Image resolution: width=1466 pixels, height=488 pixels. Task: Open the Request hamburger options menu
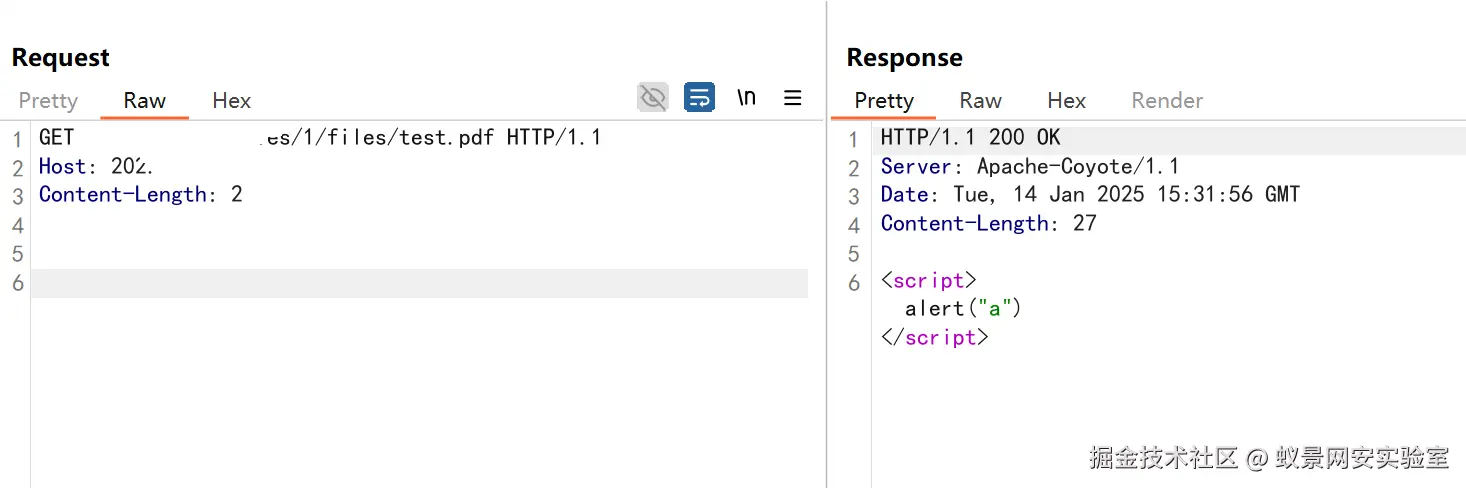[793, 97]
